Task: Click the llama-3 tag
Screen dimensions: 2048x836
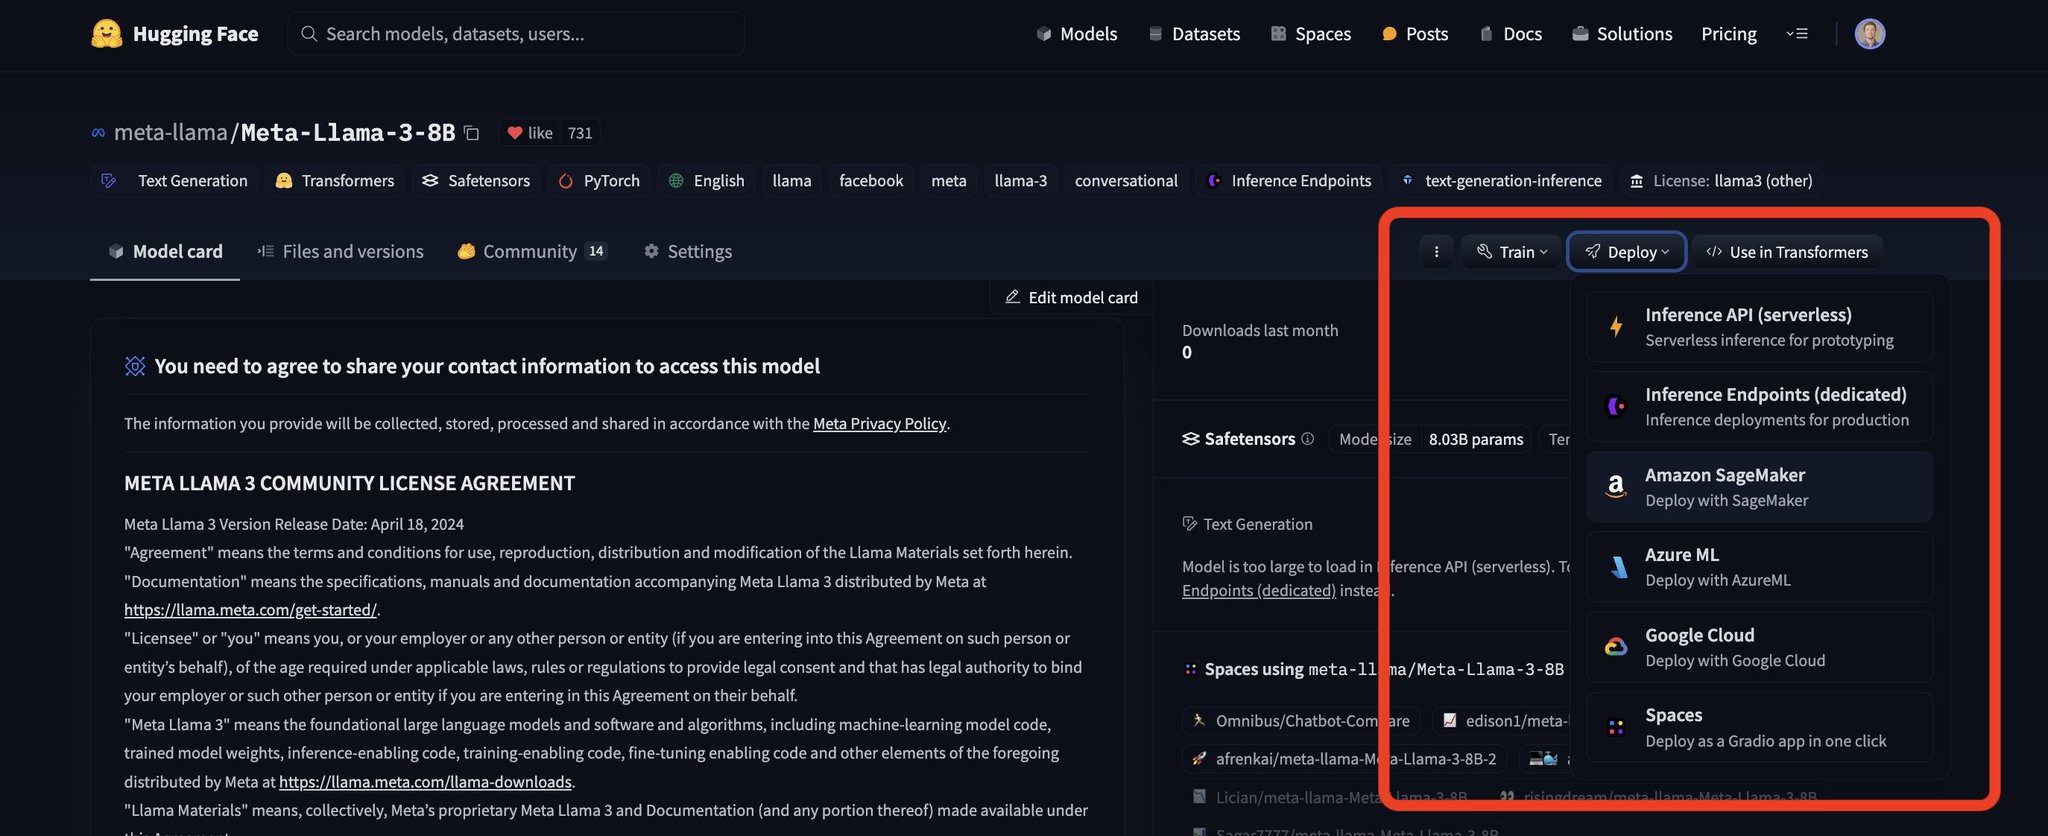Action: [x=1021, y=181]
